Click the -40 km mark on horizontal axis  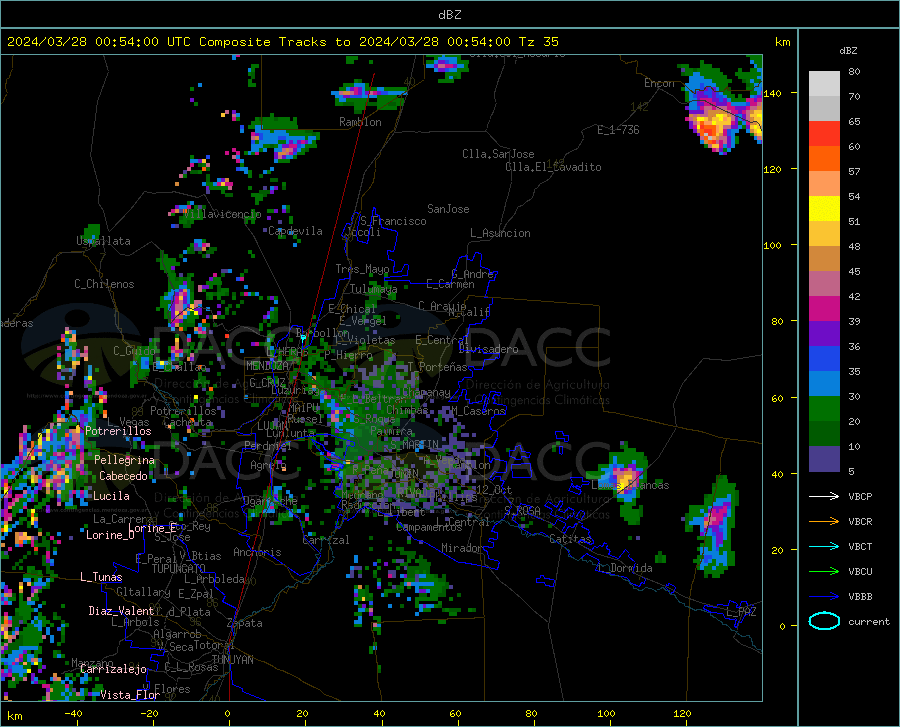tap(73, 714)
